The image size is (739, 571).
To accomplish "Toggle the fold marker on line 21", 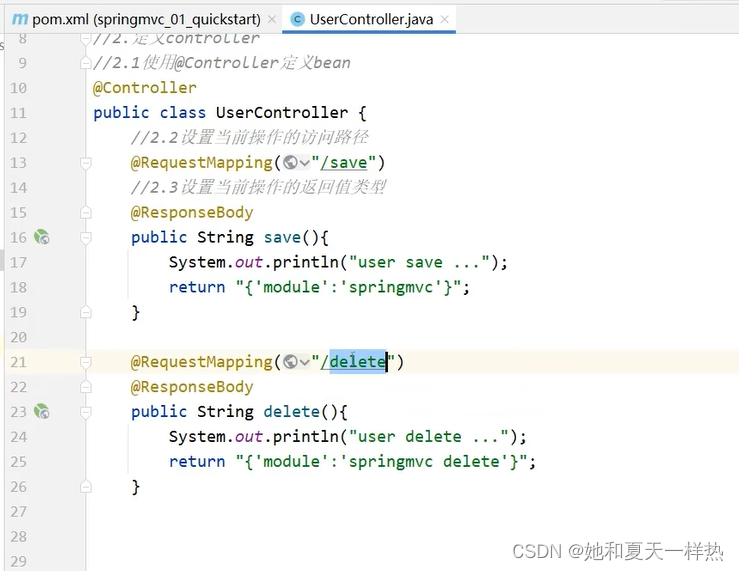I will pos(86,362).
